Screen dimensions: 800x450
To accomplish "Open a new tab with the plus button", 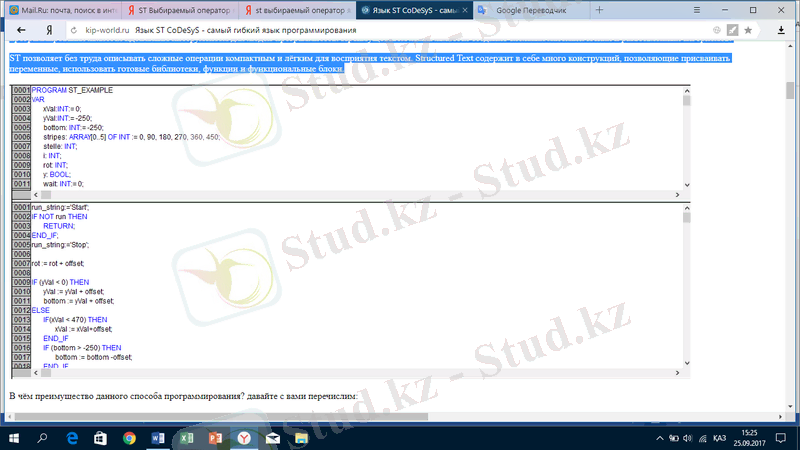I will pyautogui.click(x=599, y=10).
